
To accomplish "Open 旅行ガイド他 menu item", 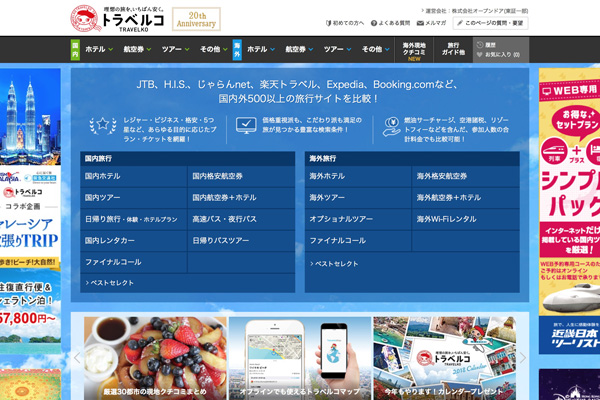I will tap(453, 49).
